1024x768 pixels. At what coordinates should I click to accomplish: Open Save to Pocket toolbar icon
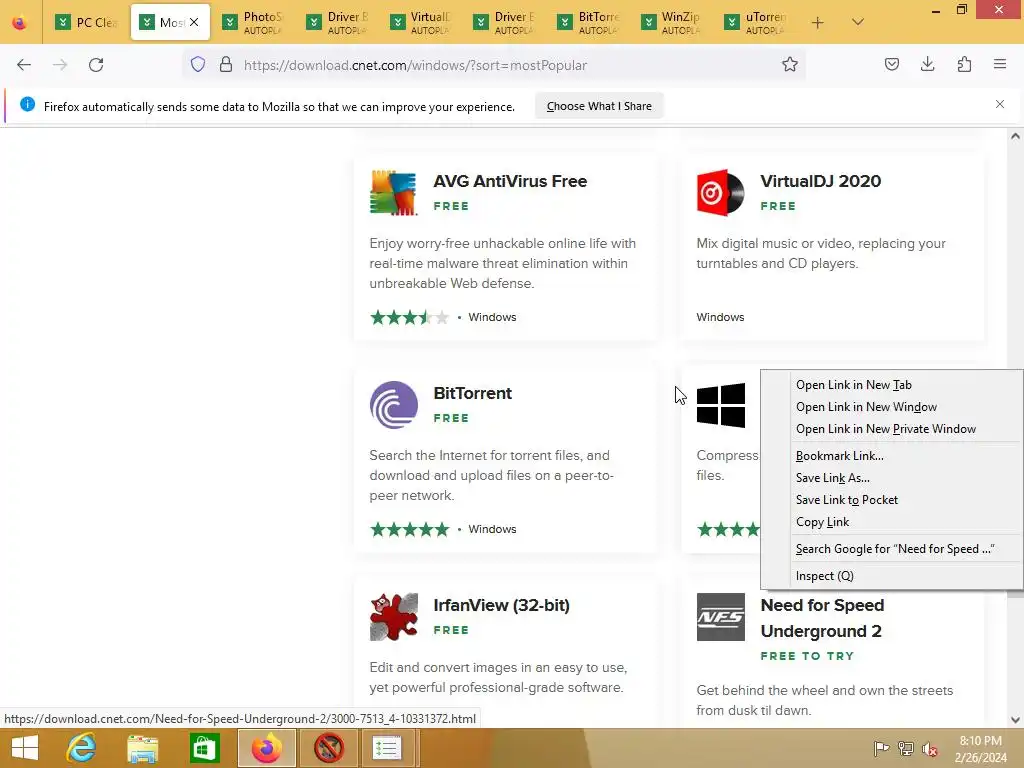[891, 65]
